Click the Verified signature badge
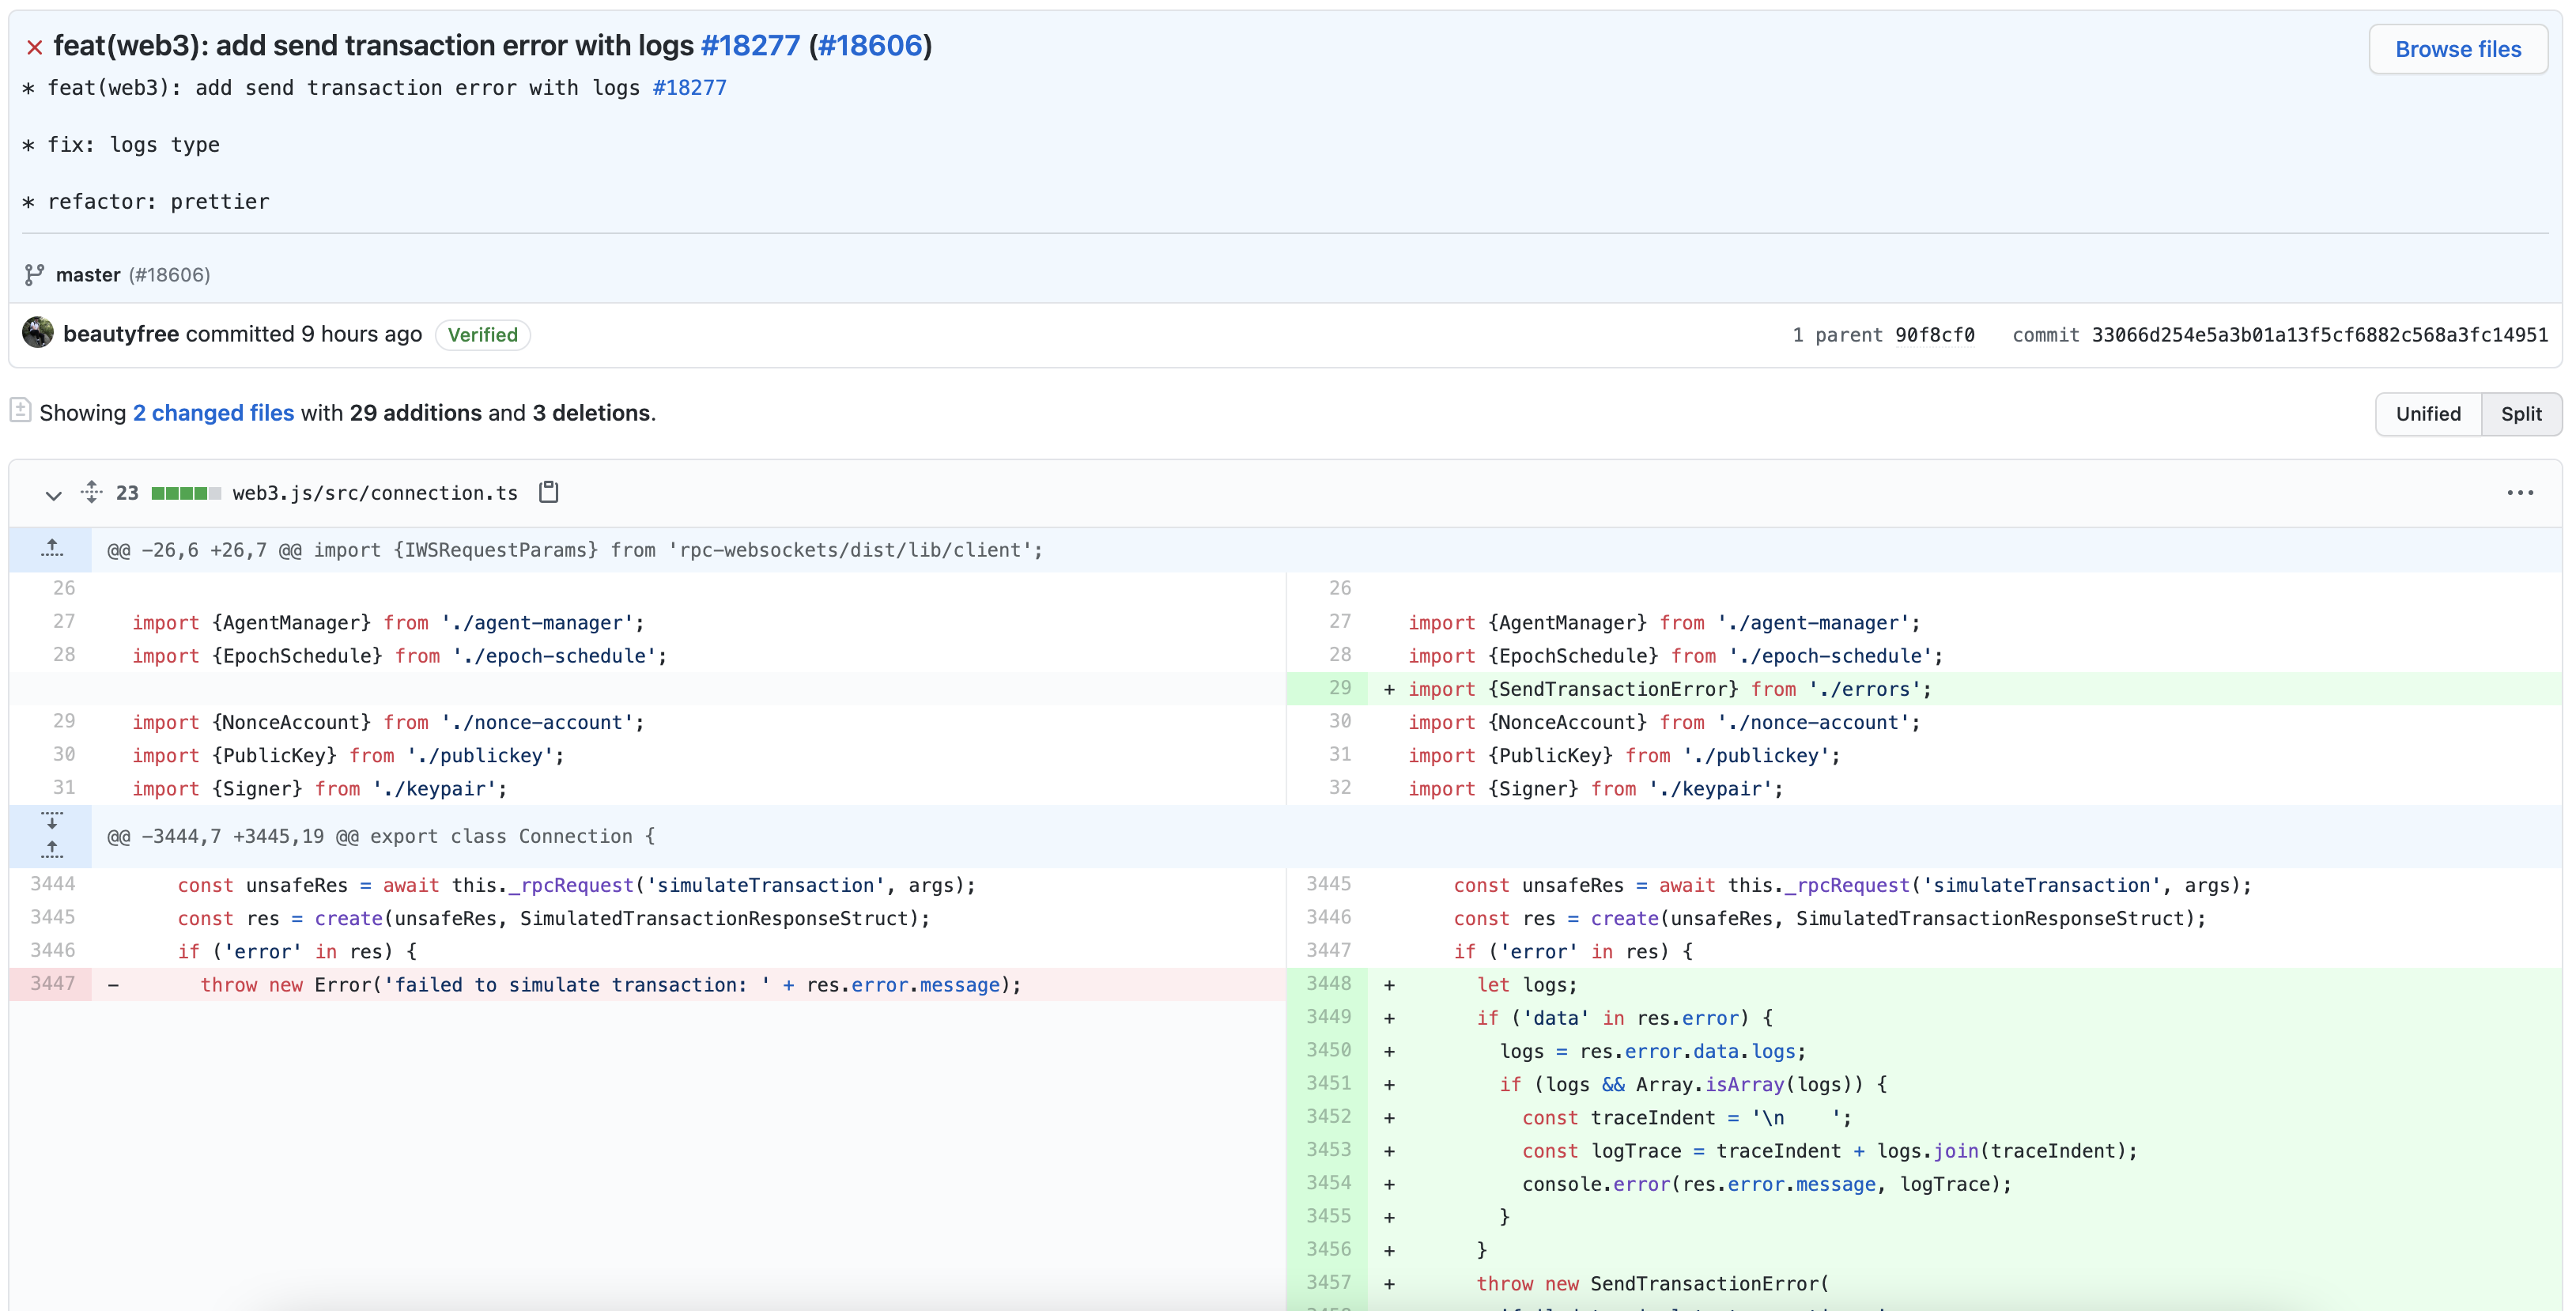The width and height of the screenshot is (2576, 1311). tap(482, 335)
